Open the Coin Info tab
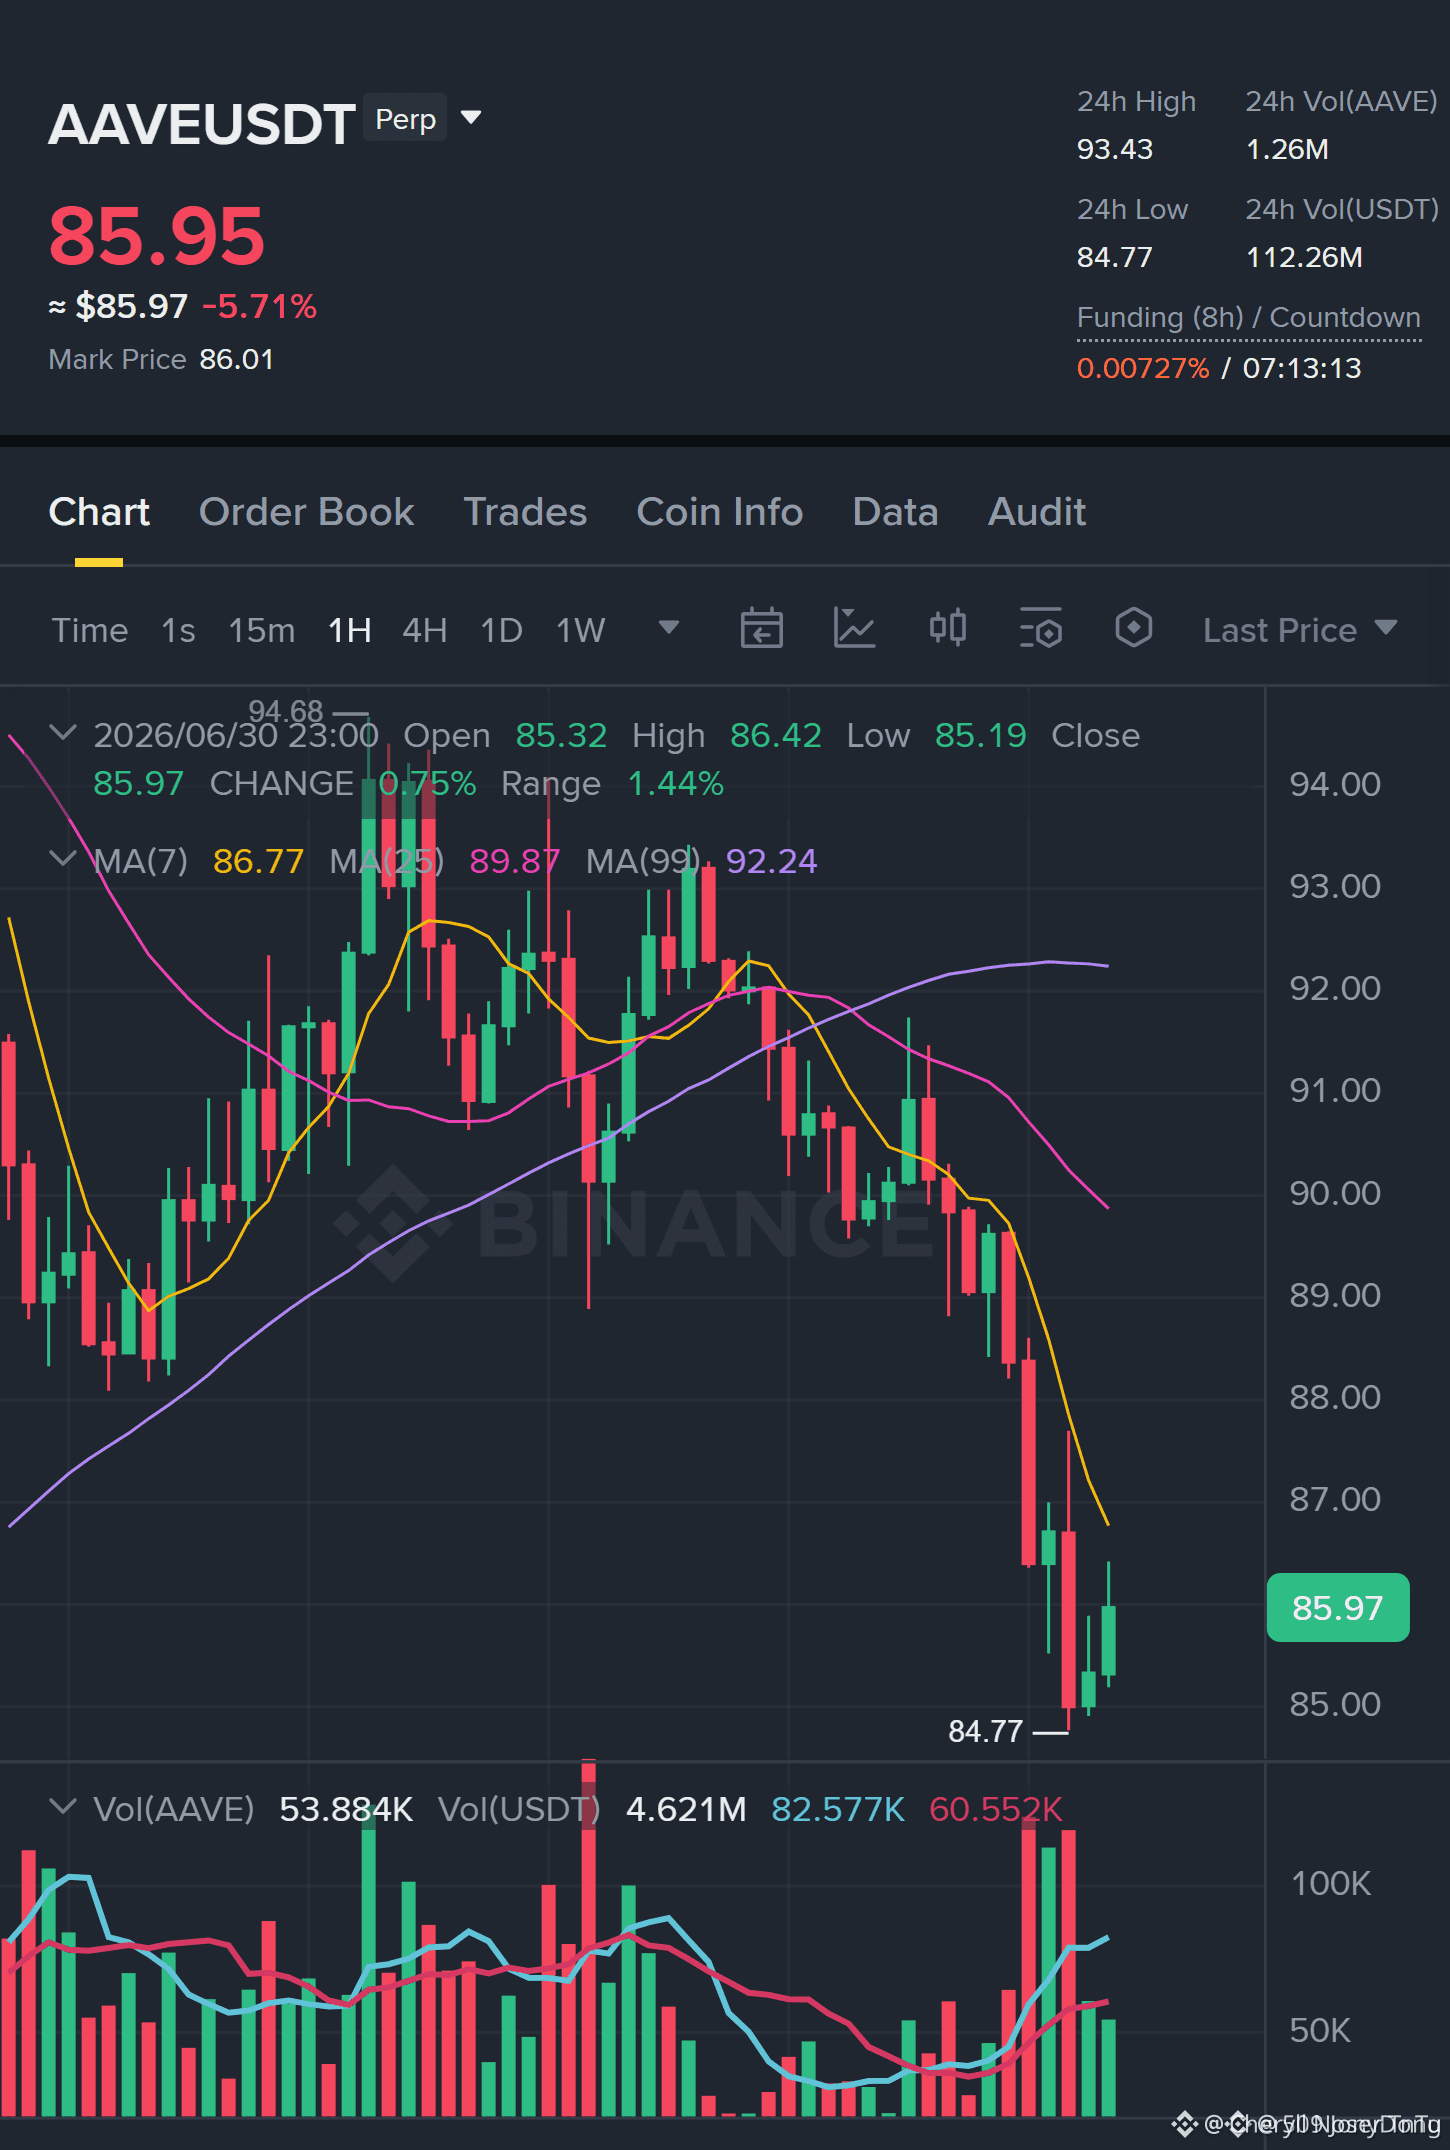The image size is (1450, 2150). point(720,512)
